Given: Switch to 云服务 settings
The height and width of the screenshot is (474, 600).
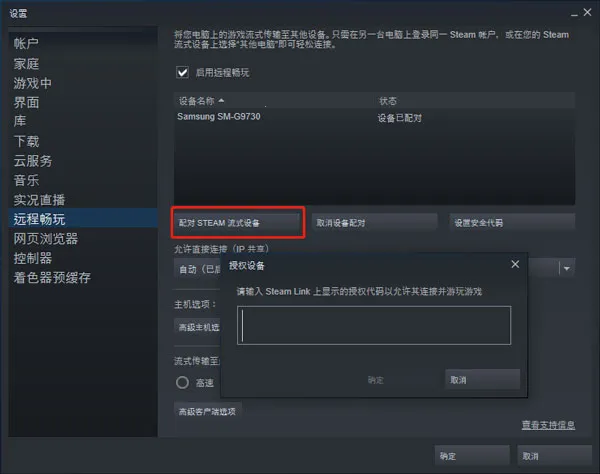Looking at the screenshot, I should 33,161.
